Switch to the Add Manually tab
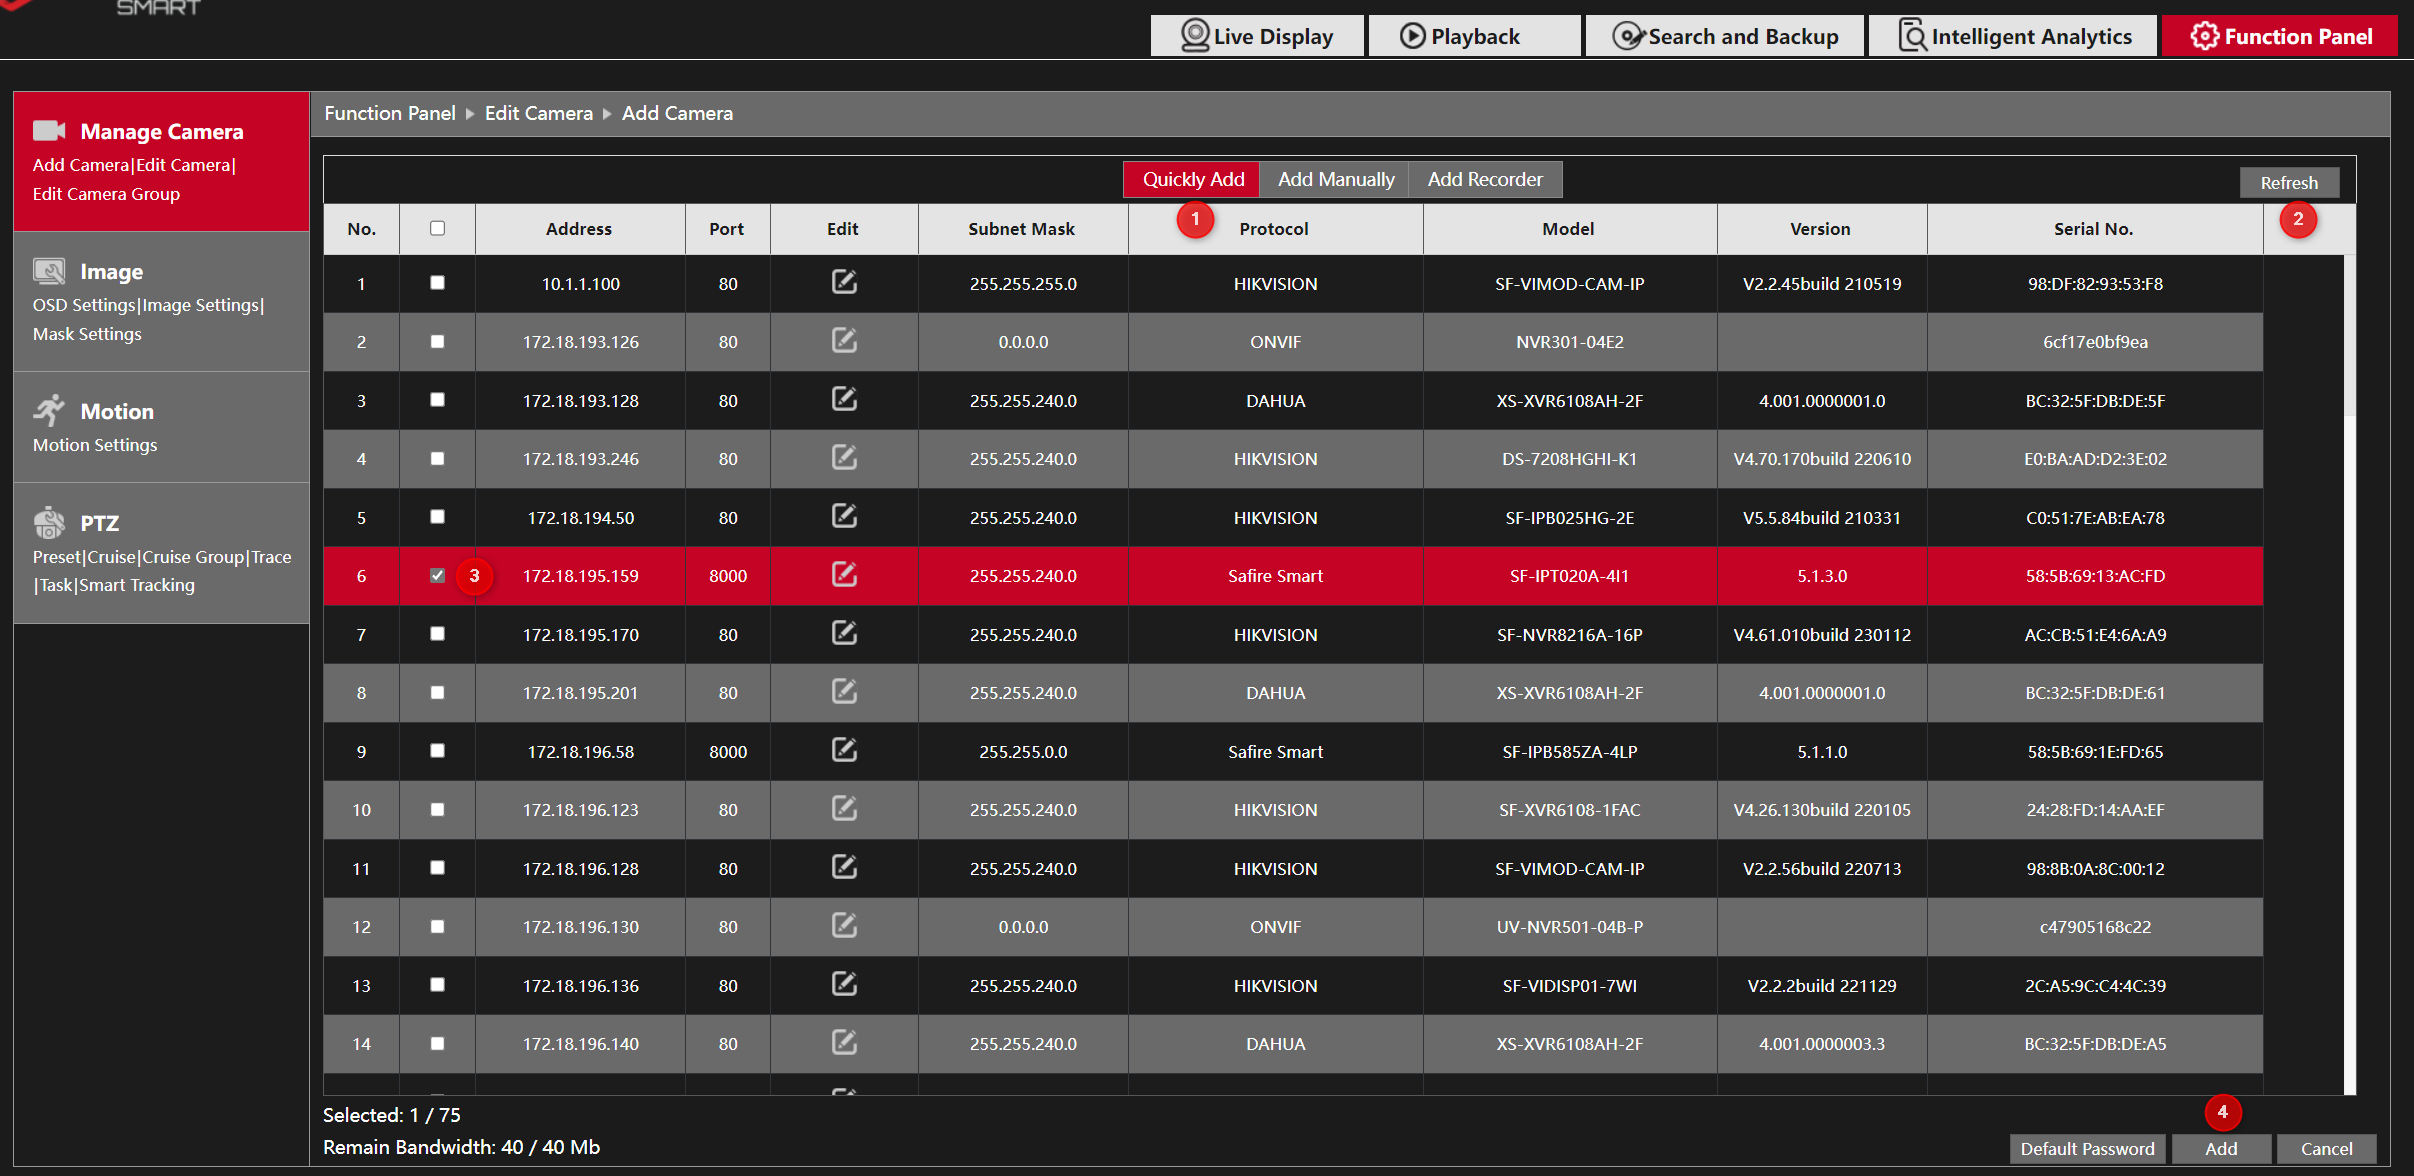The width and height of the screenshot is (2414, 1176). pyautogui.click(x=1335, y=180)
